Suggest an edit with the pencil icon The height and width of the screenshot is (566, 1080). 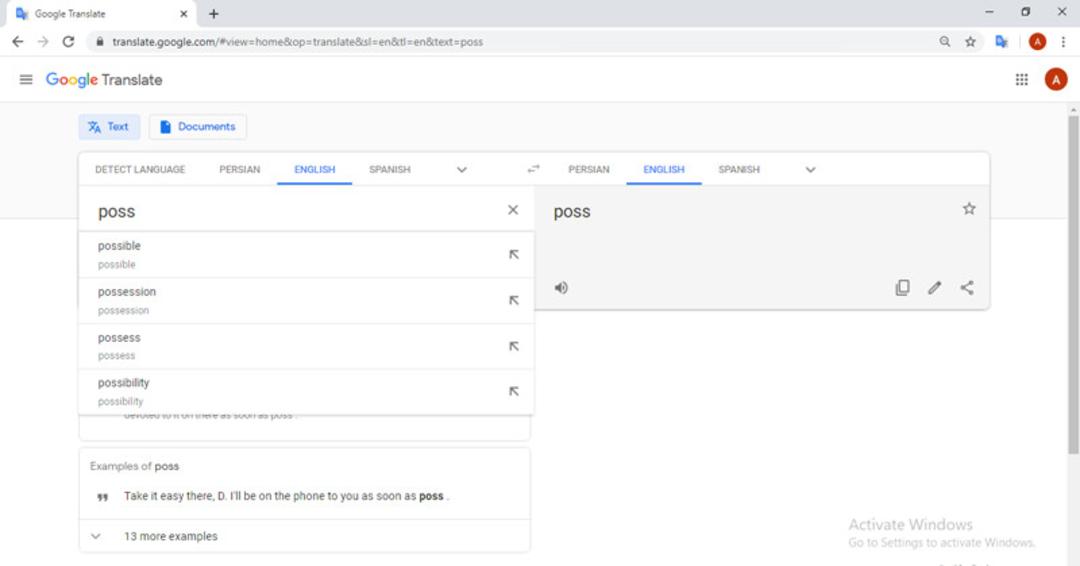(935, 288)
